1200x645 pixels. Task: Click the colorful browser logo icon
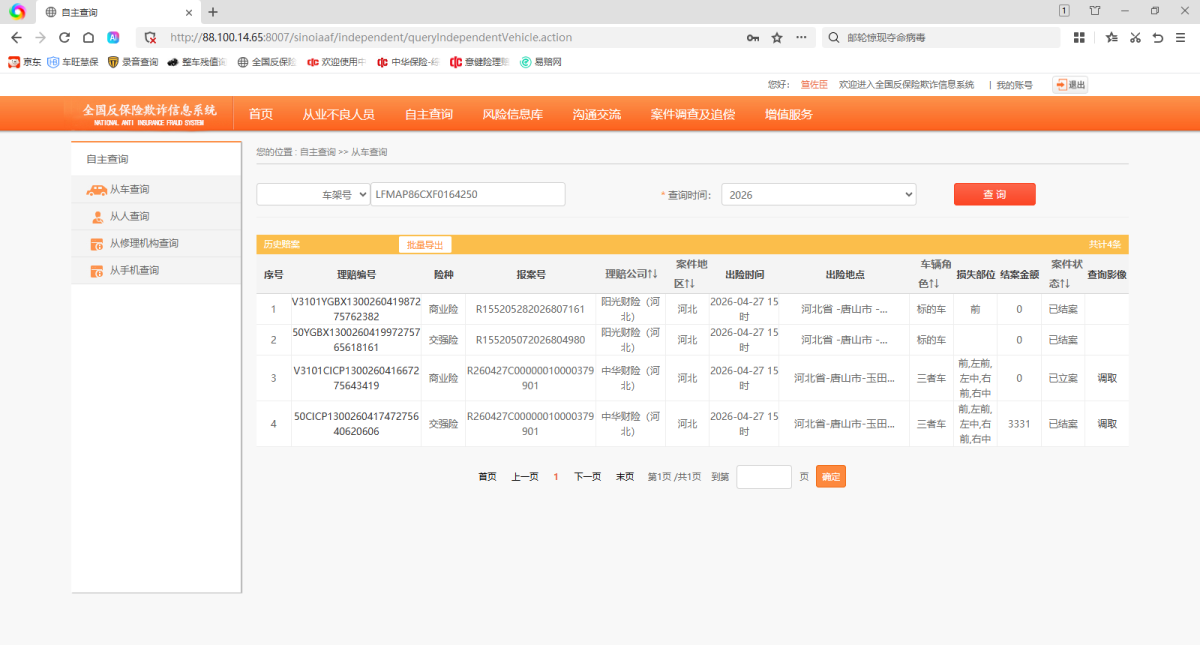(17, 12)
